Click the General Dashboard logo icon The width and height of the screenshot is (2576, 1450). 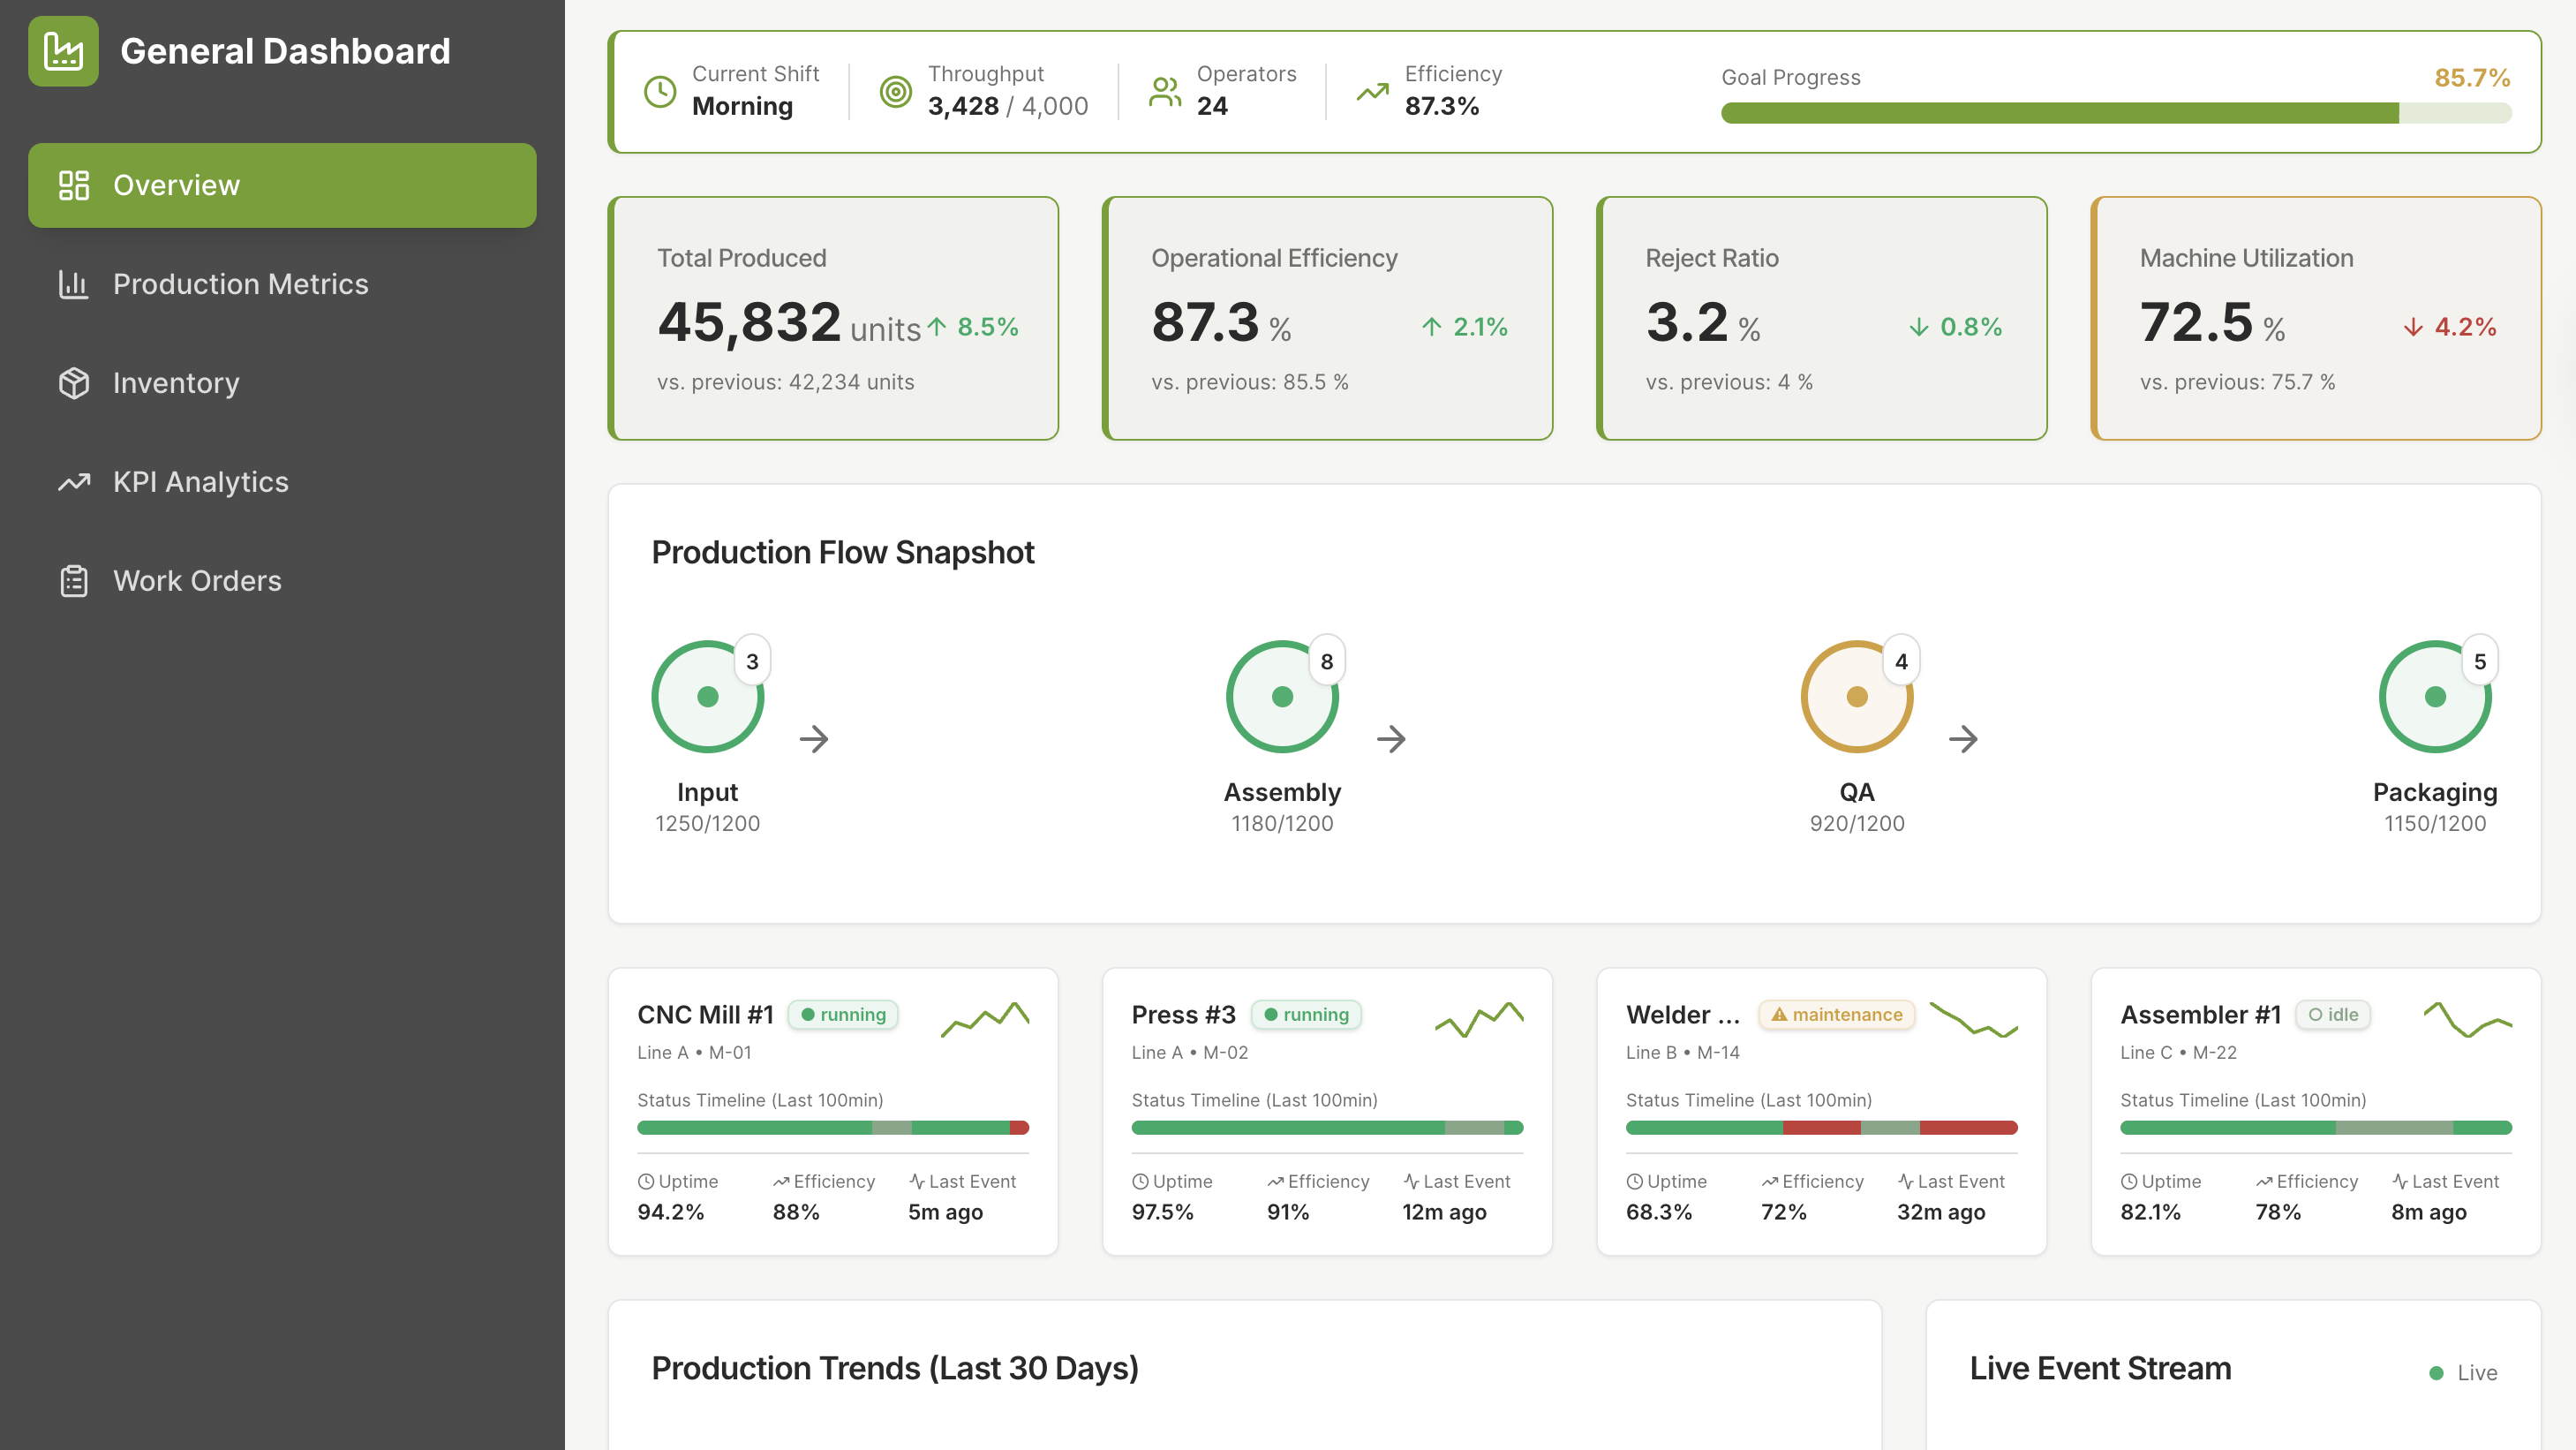tap(63, 50)
